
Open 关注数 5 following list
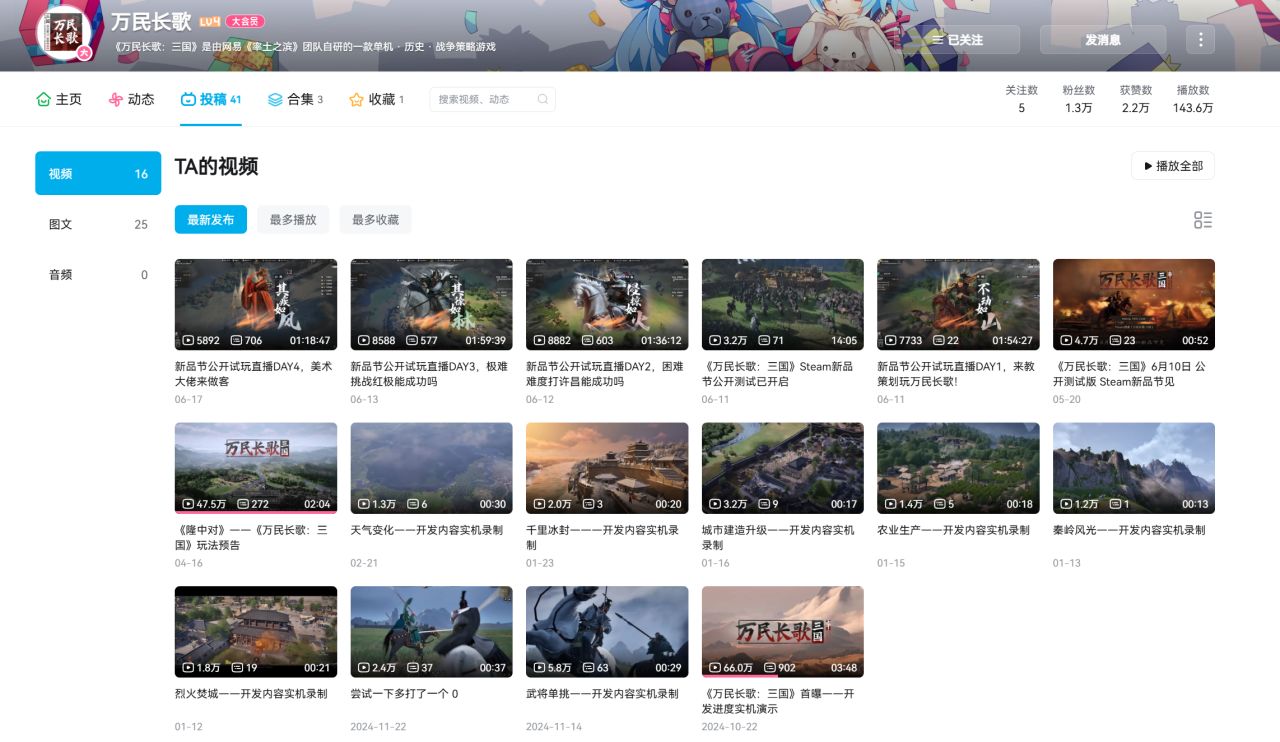click(1021, 99)
